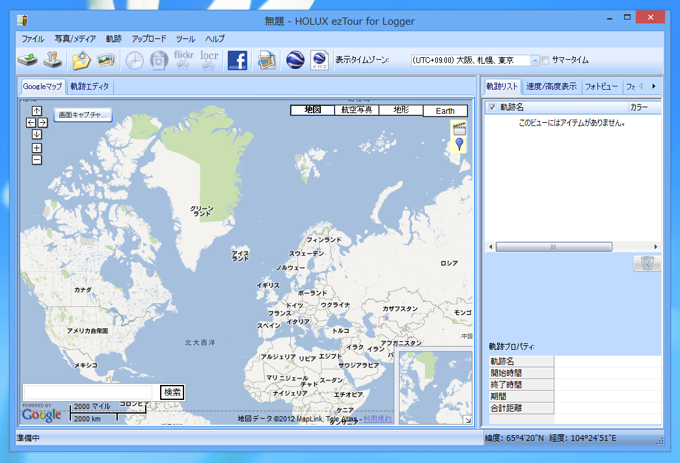680x463 pixels.
Task: Open the ツール menu
Action: click(186, 39)
